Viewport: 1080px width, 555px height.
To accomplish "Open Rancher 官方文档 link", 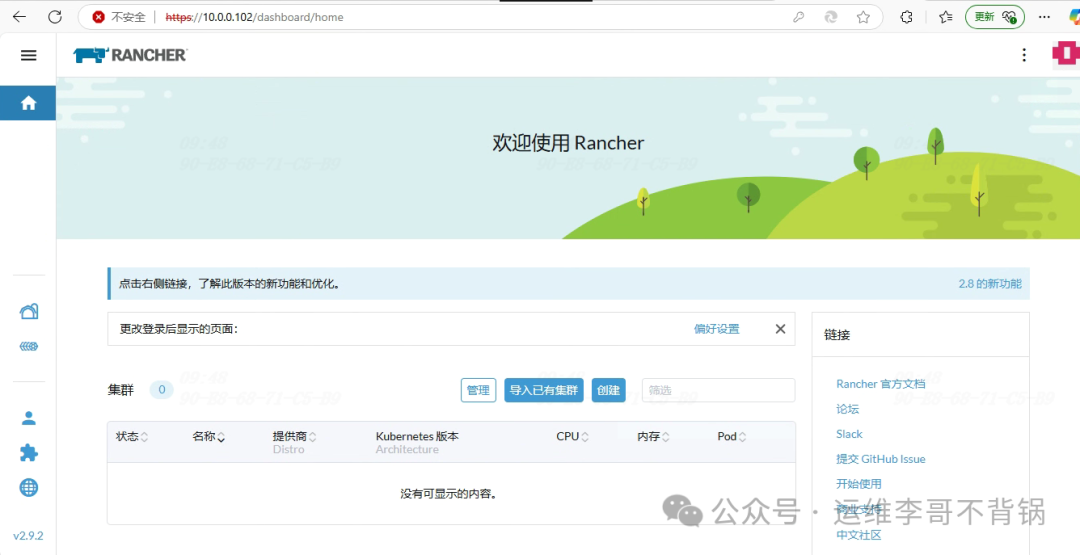I will pos(880,384).
